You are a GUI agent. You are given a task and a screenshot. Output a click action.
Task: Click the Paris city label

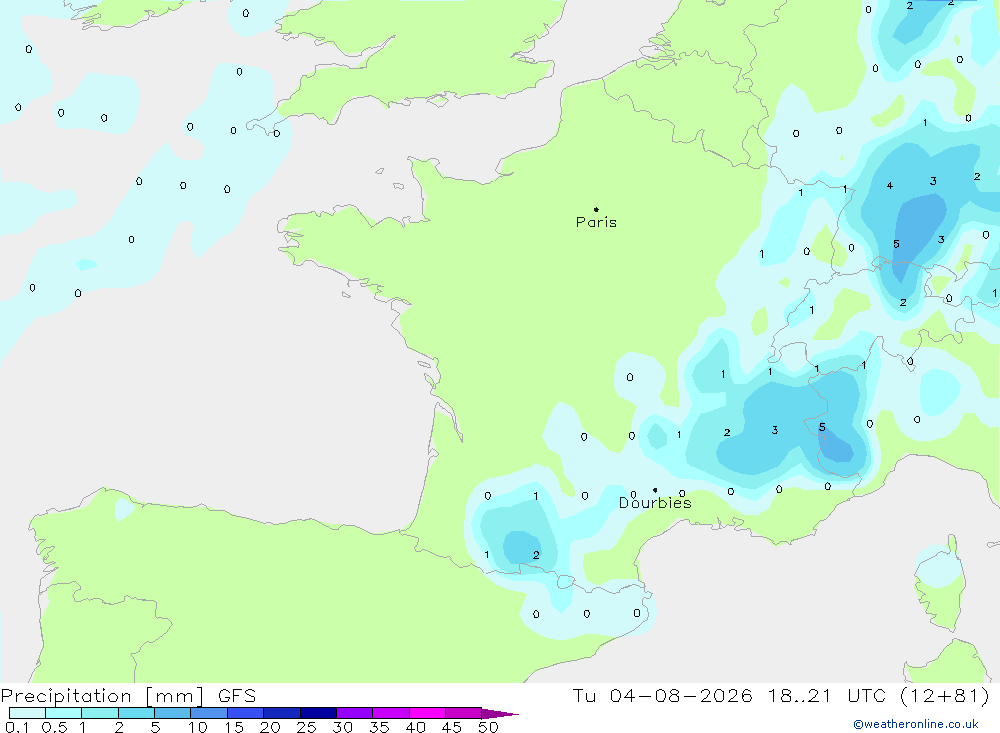(x=596, y=222)
